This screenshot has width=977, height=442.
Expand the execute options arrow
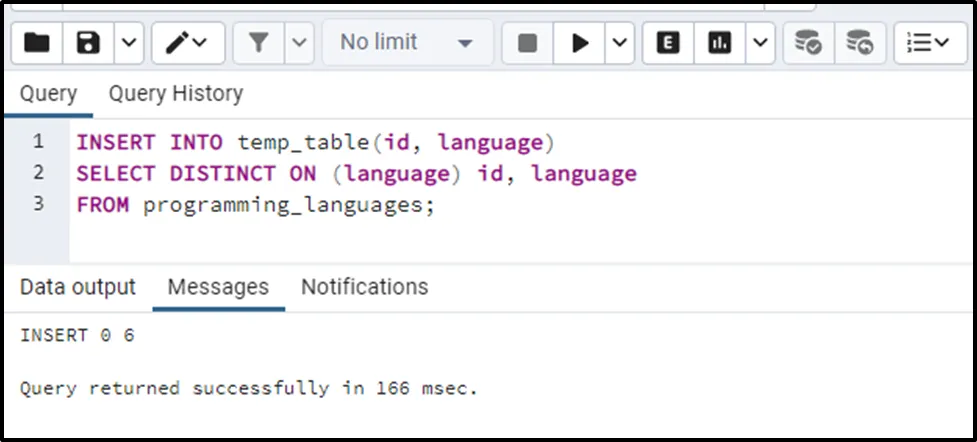[619, 43]
